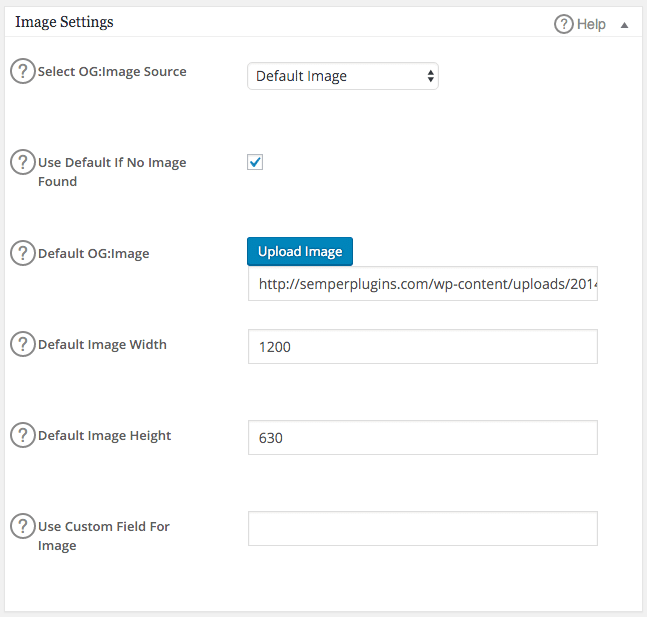Uncheck Use Default If No Image Found
Screen dimensions: 647x617
point(255,162)
